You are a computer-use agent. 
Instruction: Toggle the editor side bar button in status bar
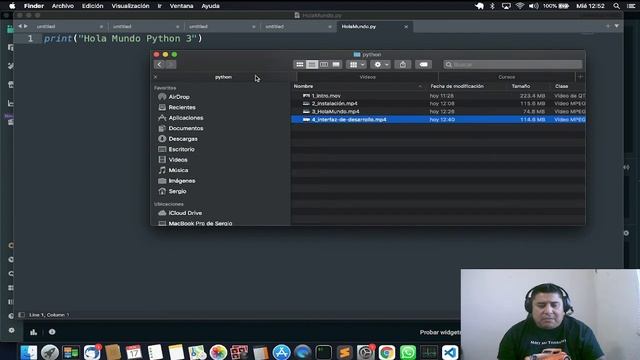22,315
